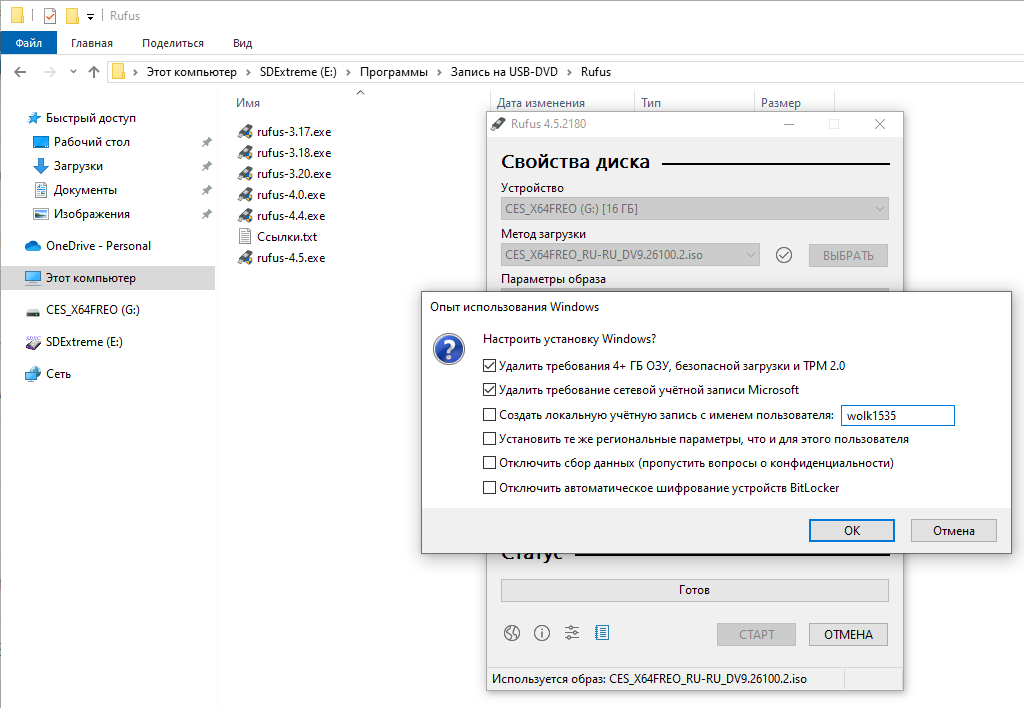Select Этот компьютер in navigation pane
The width and height of the screenshot is (1024, 708).
tap(108, 278)
